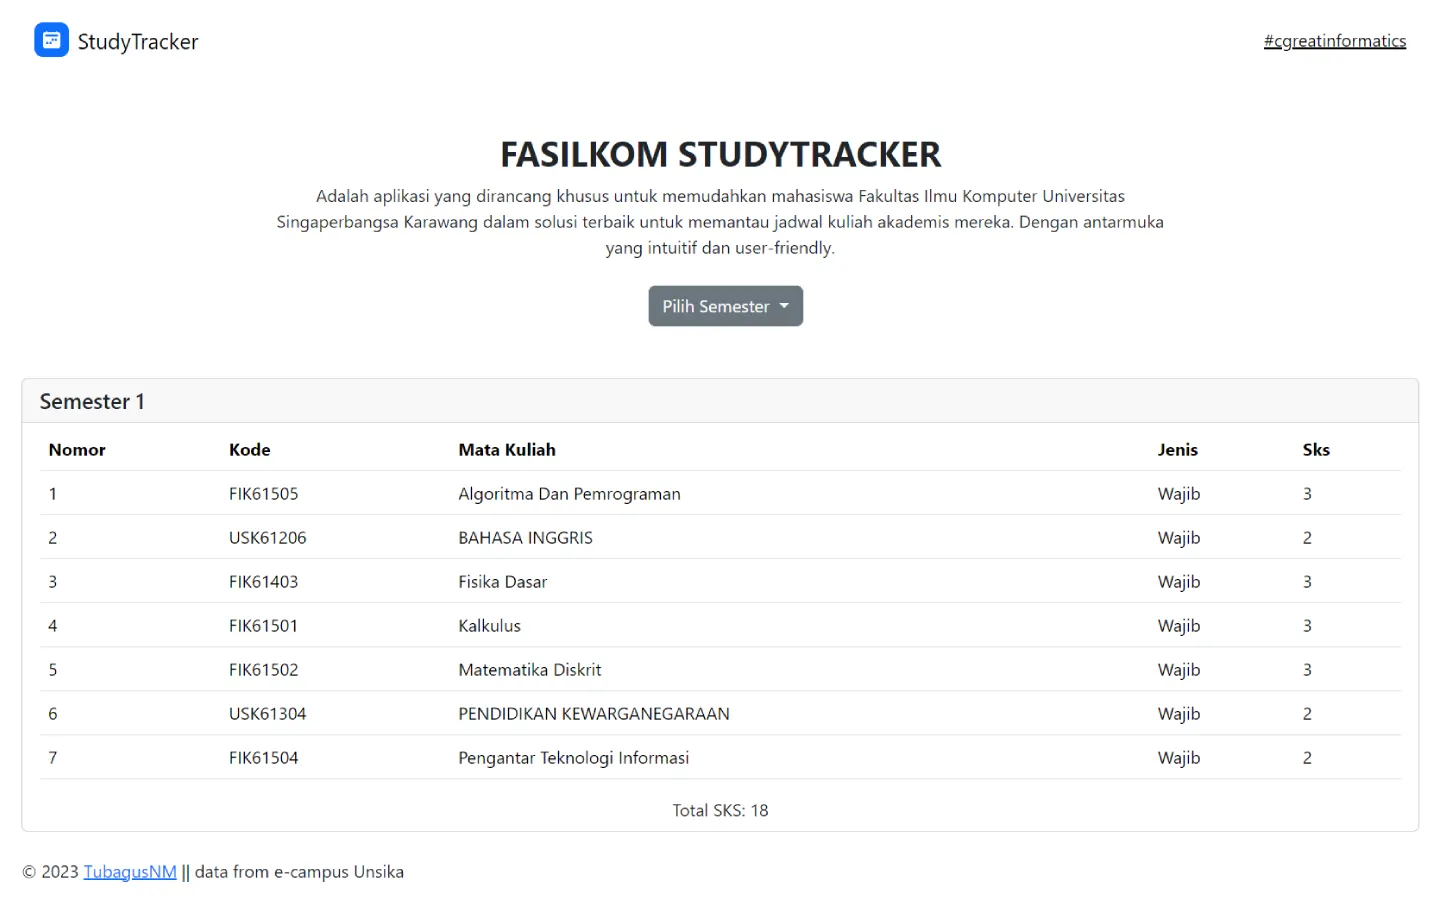This screenshot has height=900, width=1440.
Task: Click the Total SKS: 18 text
Action: point(720,811)
